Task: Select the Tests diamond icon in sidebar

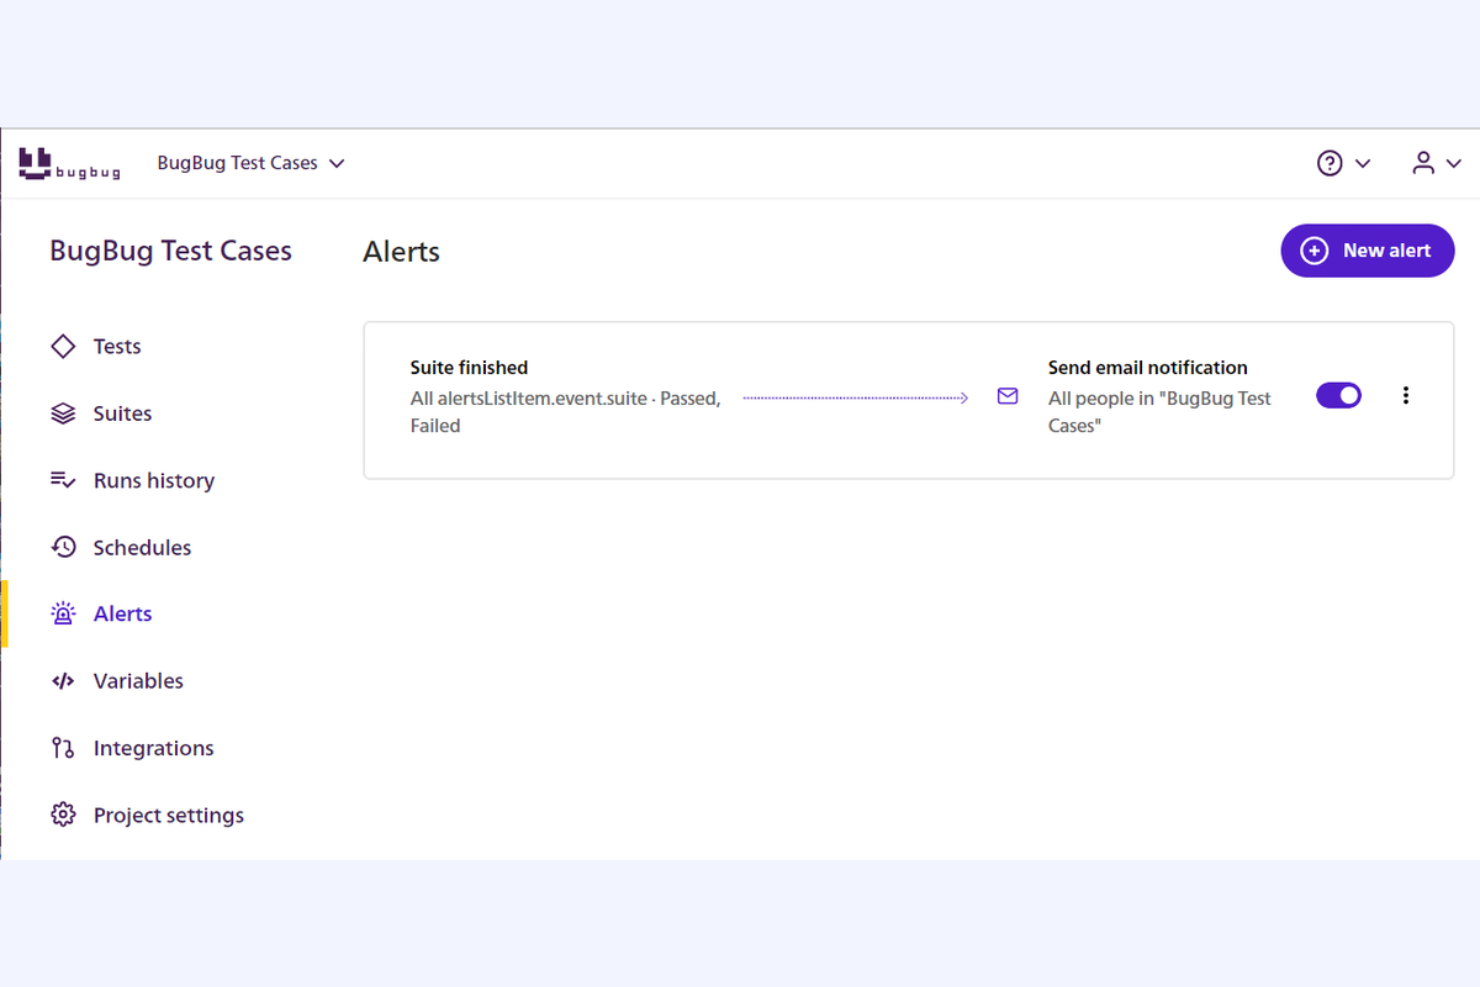Action: coord(63,346)
